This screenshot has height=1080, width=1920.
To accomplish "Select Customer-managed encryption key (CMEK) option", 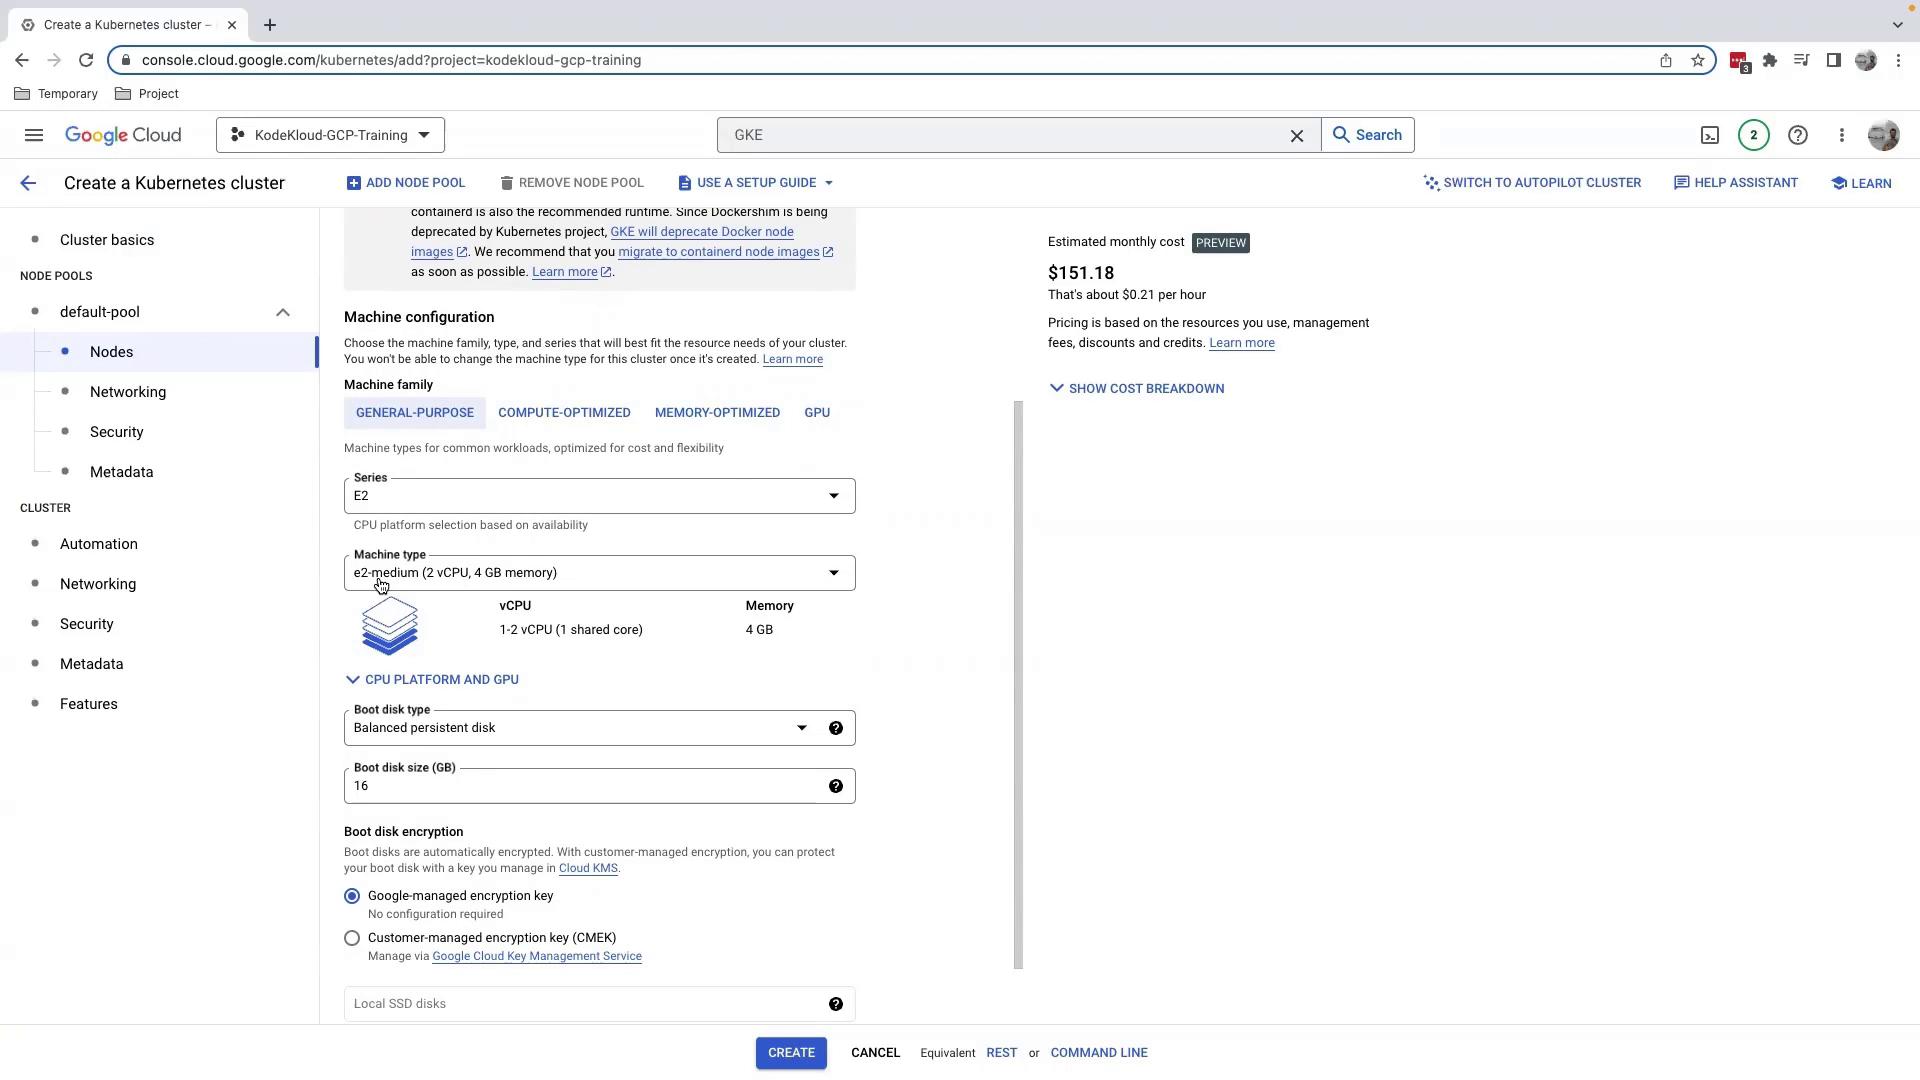I will pos(352,938).
